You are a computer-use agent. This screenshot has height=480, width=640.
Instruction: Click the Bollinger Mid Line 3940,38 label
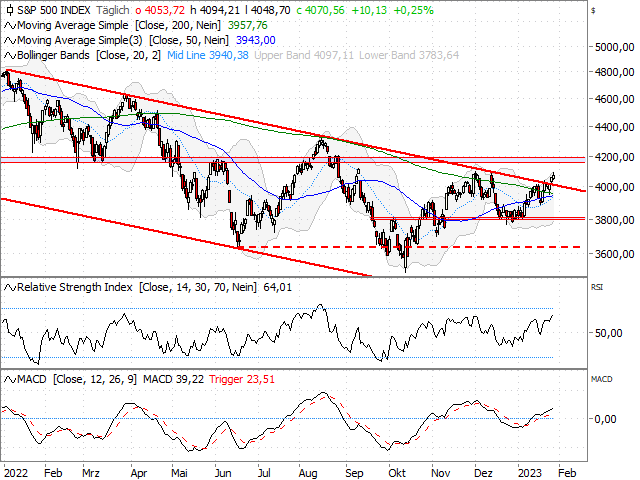(x=208, y=56)
